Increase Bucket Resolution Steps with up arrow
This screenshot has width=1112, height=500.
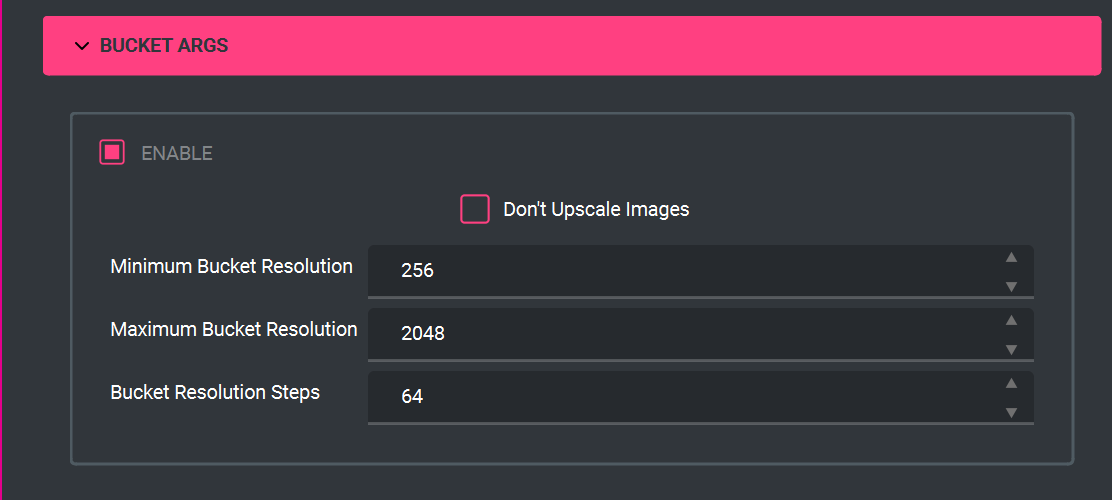(x=1011, y=383)
